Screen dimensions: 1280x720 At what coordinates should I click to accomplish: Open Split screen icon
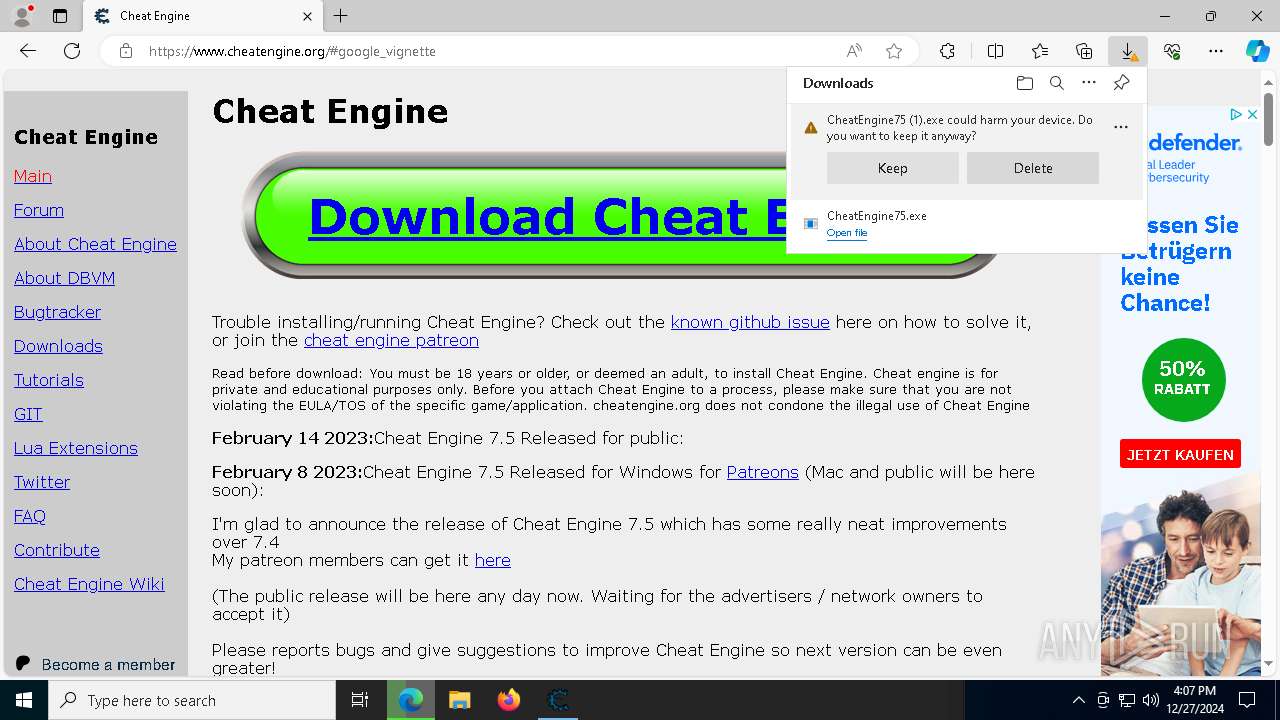(995, 51)
